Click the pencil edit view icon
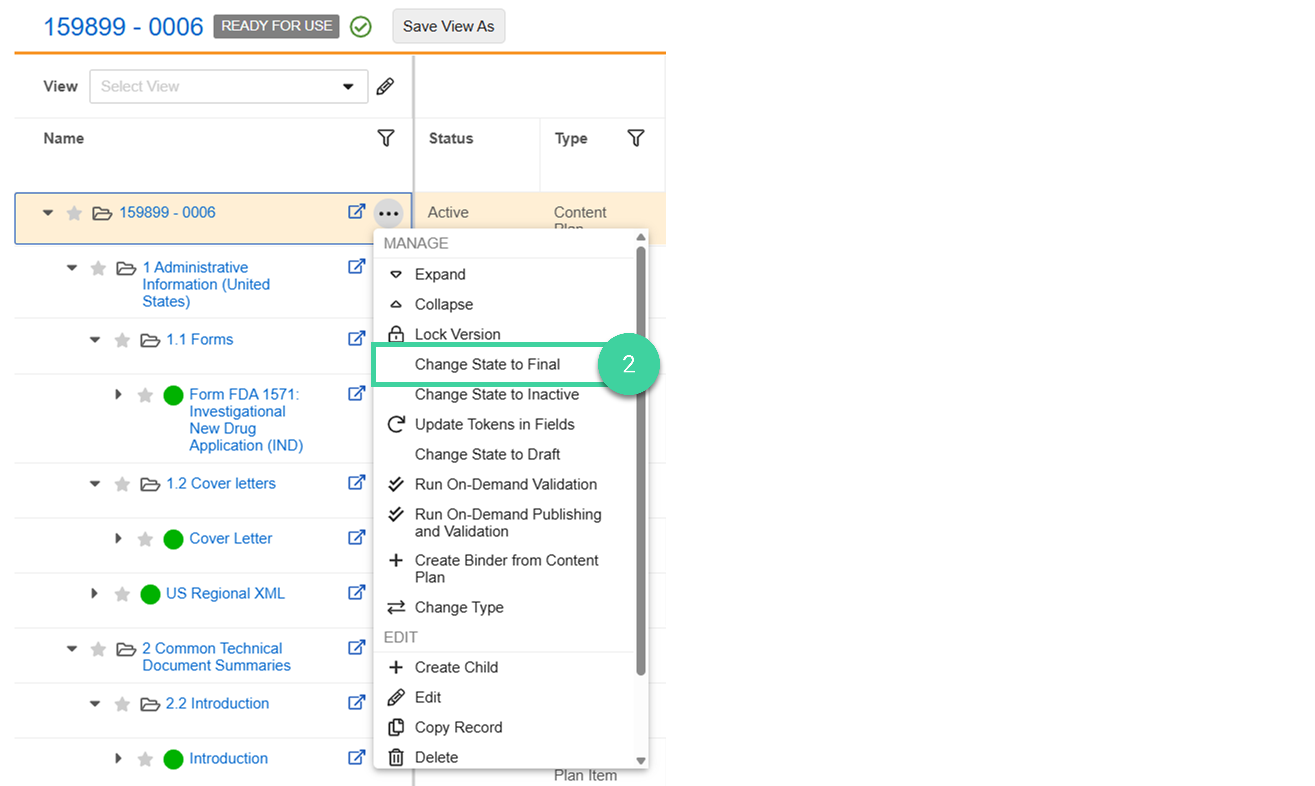Image resolution: width=1315 pixels, height=786 pixels. tap(385, 86)
